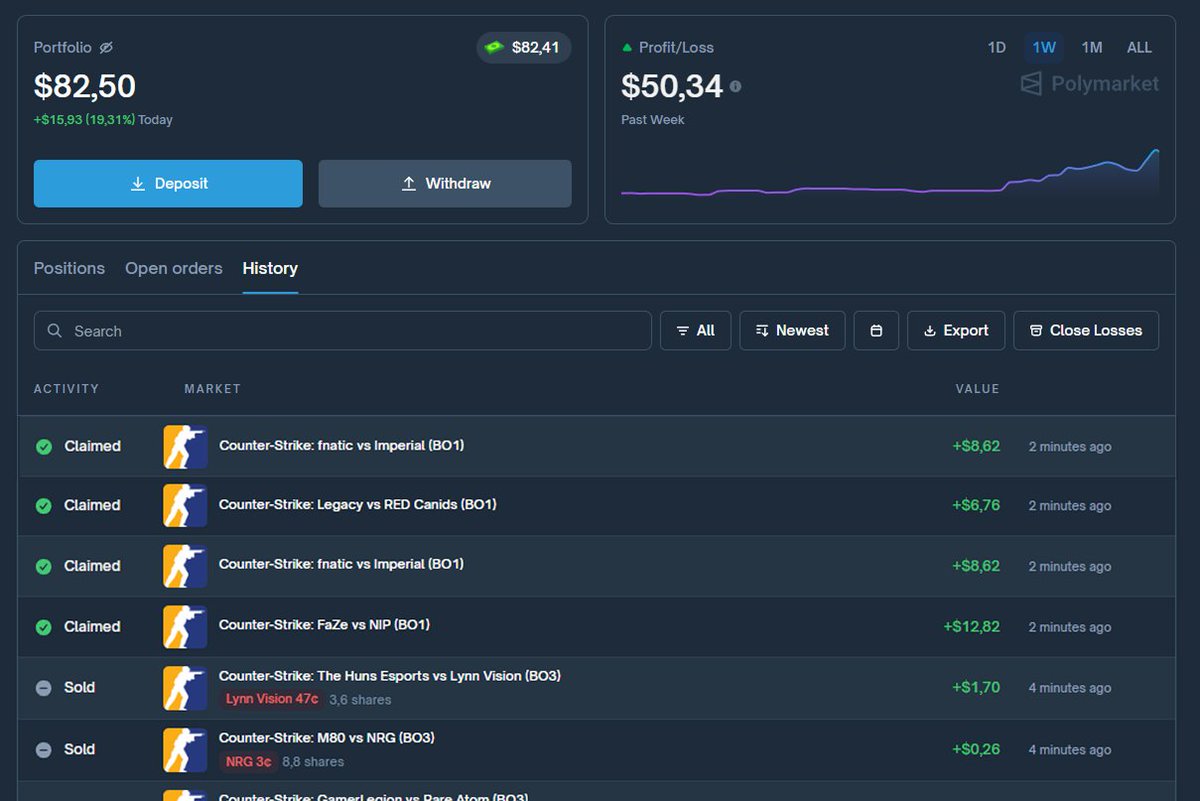Open the calendar date filter
The height and width of the screenshot is (801, 1200).
pos(876,330)
